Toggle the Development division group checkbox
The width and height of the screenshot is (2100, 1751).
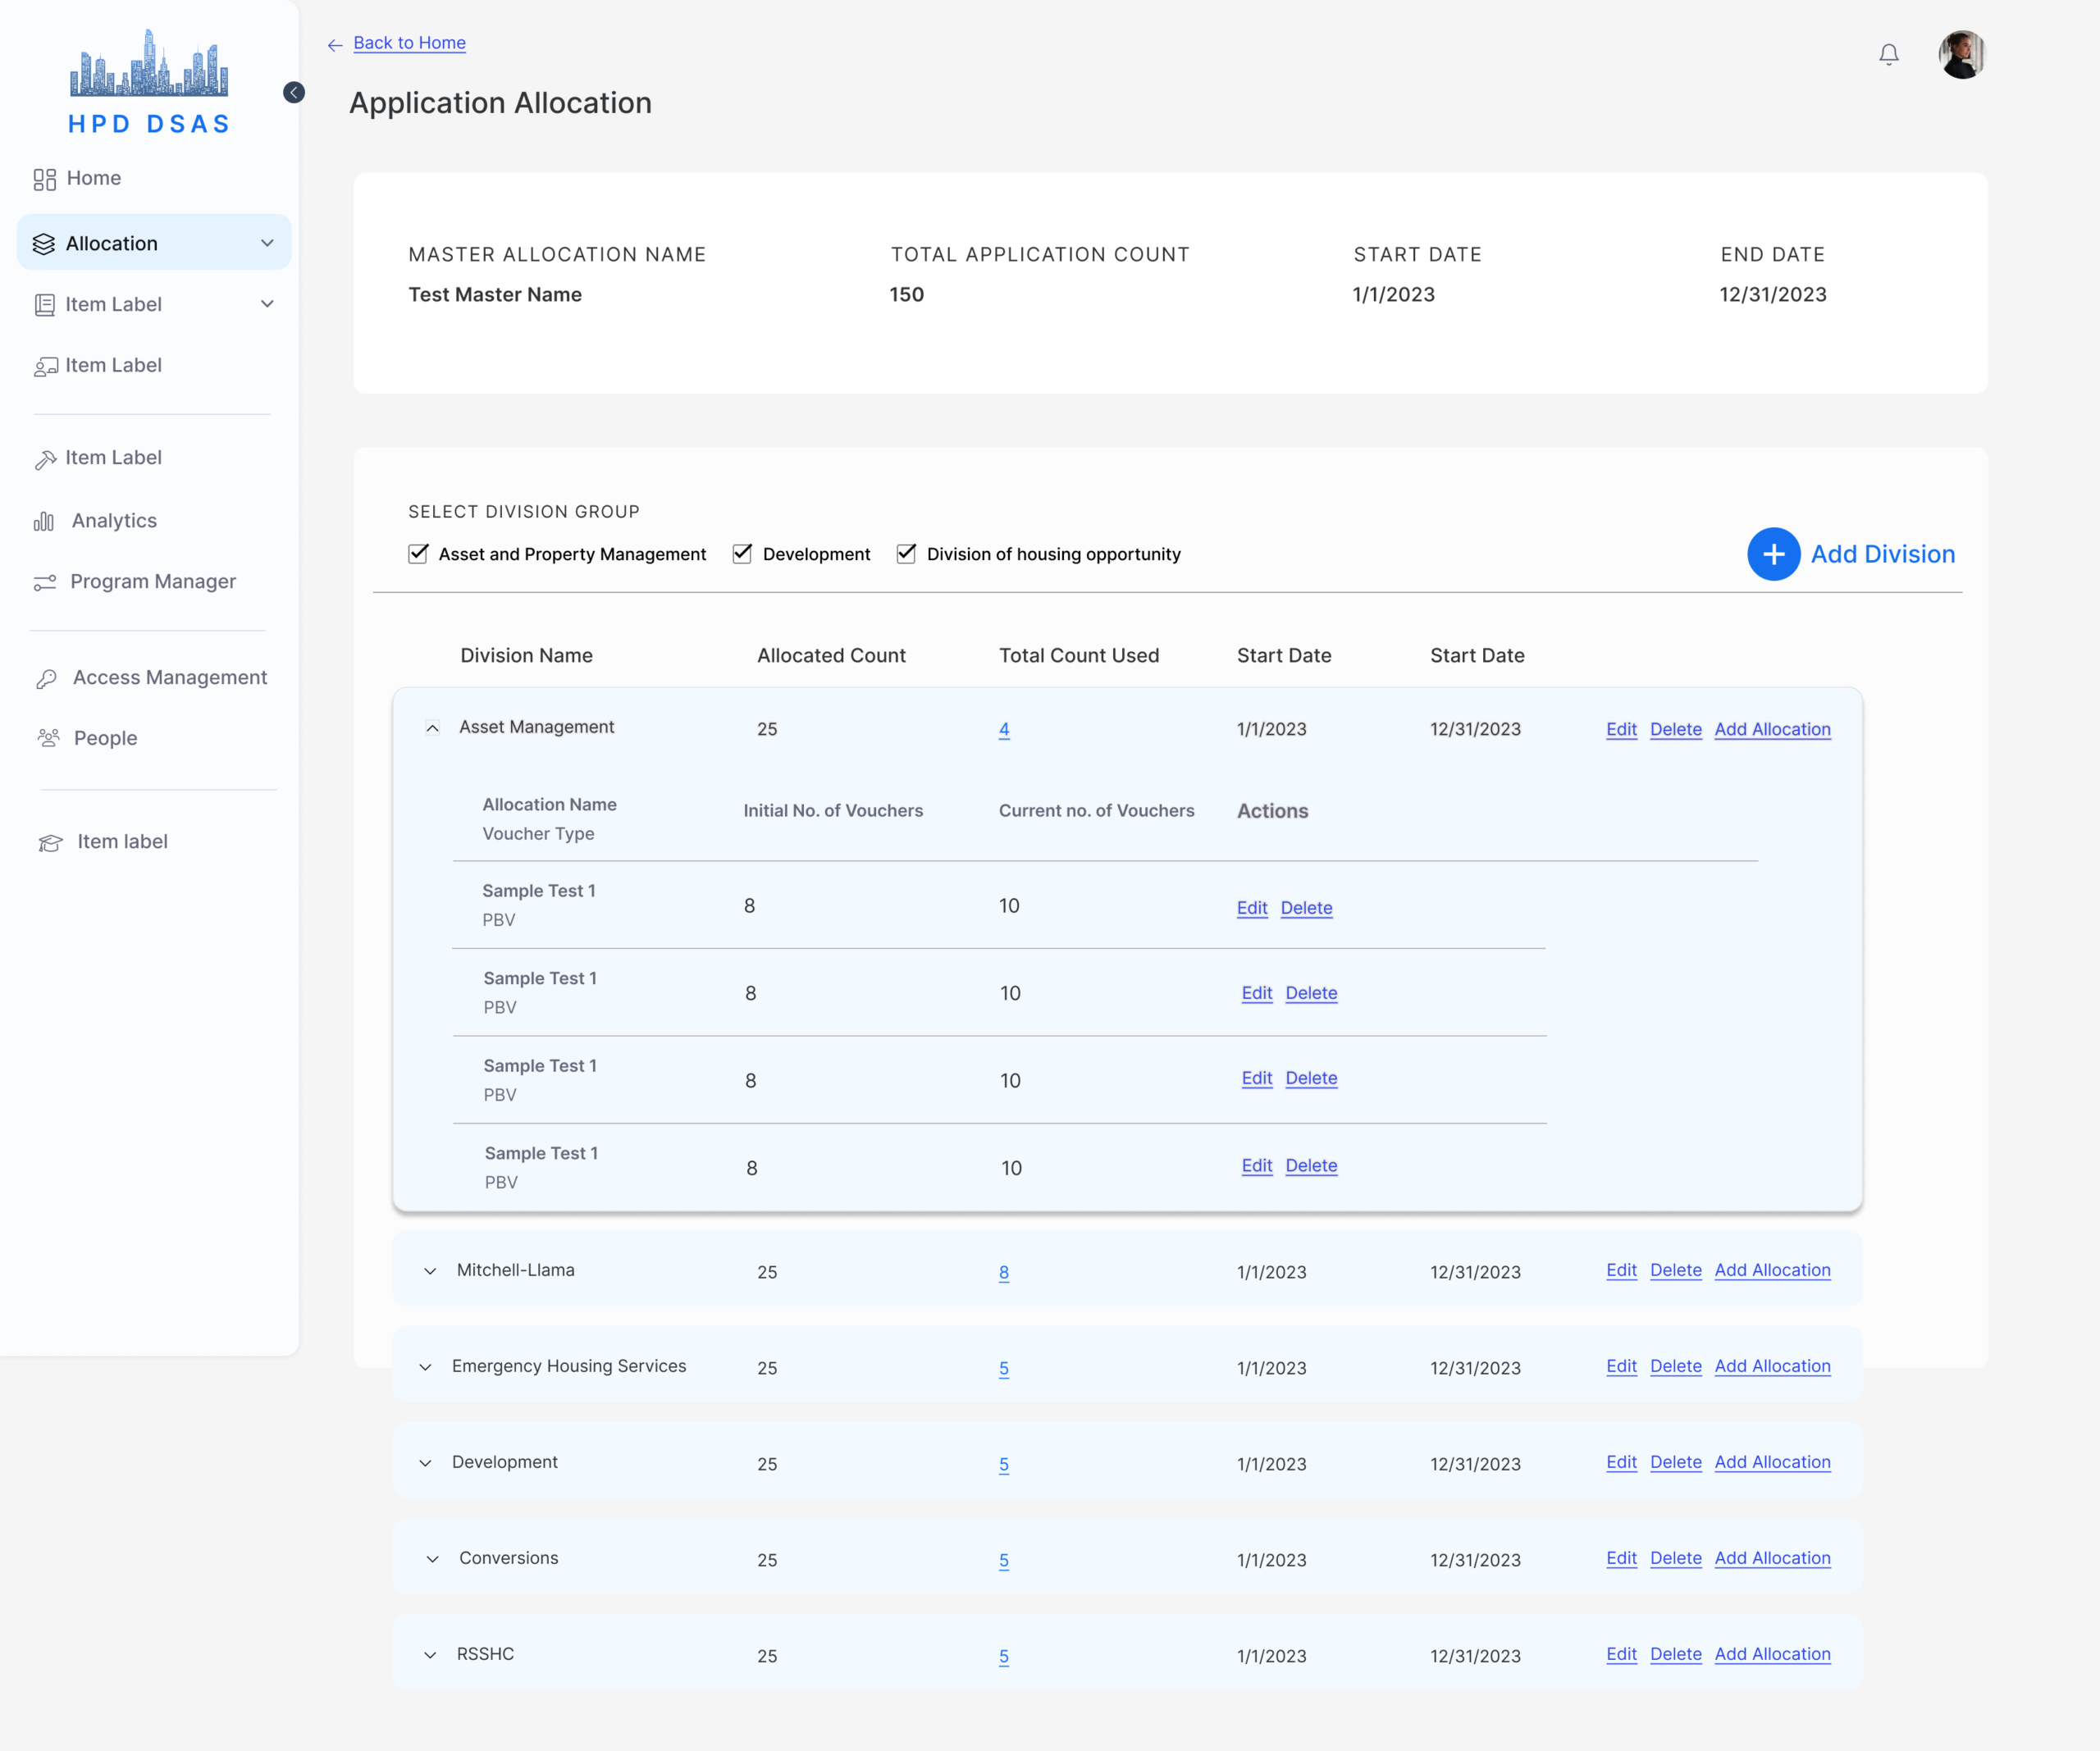pyautogui.click(x=742, y=553)
